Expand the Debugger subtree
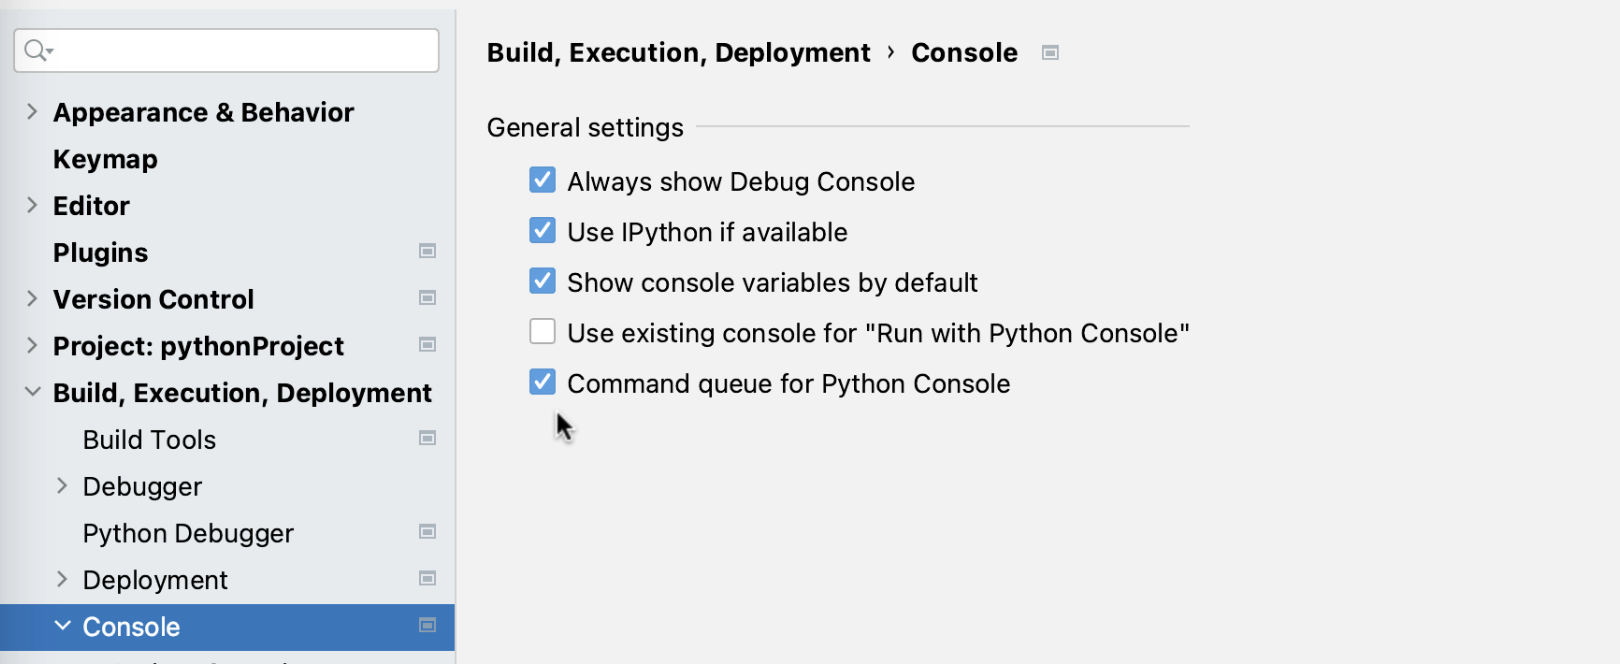Viewport: 1620px width, 664px height. click(x=62, y=486)
